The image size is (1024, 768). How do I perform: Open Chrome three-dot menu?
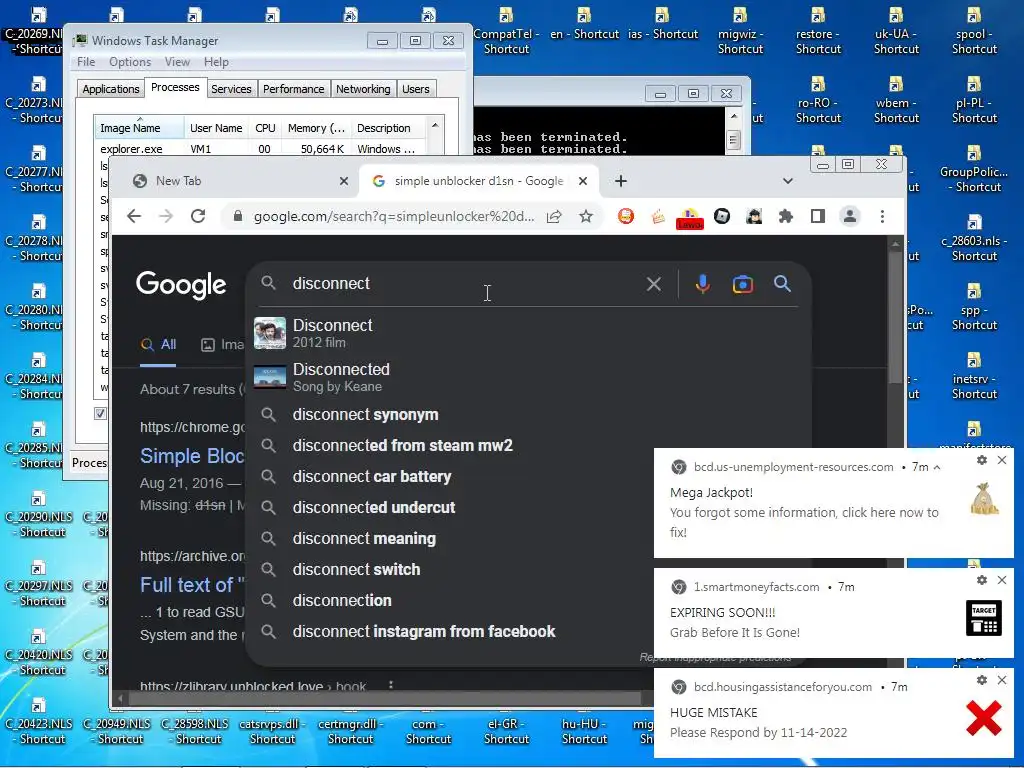pos(882,216)
